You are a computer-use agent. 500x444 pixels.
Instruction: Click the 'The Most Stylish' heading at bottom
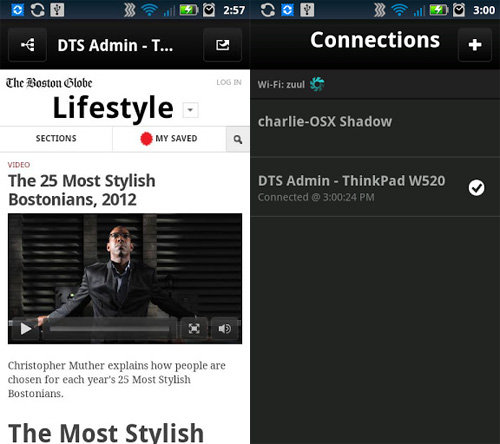tap(106, 433)
